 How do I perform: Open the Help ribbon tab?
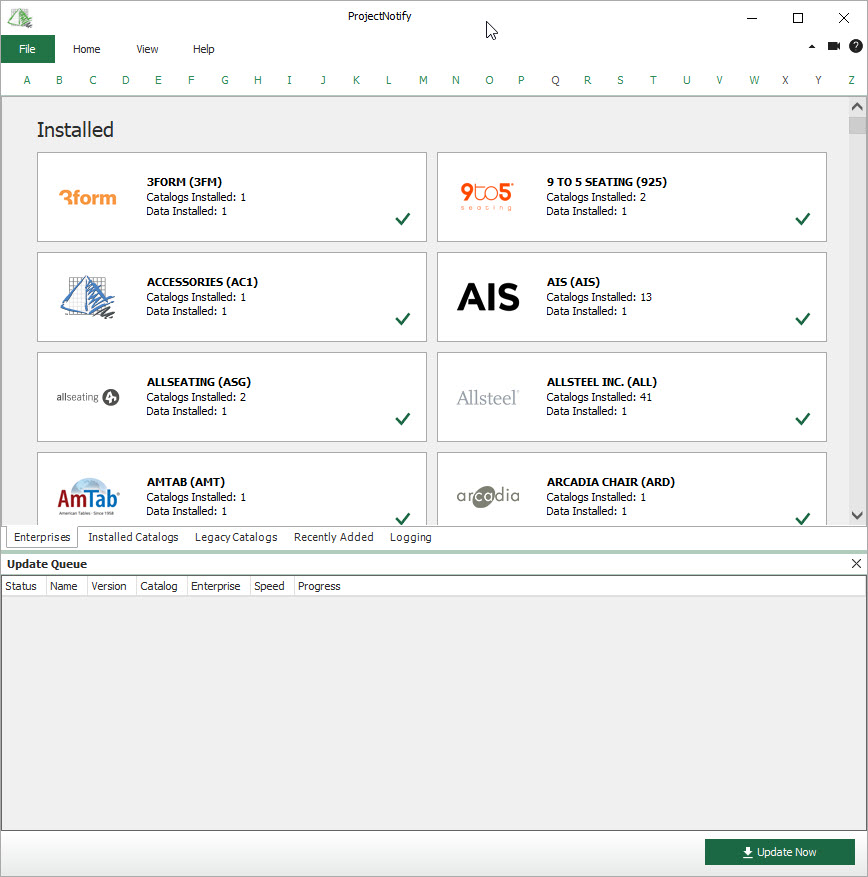pyautogui.click(x=204, y=49)
